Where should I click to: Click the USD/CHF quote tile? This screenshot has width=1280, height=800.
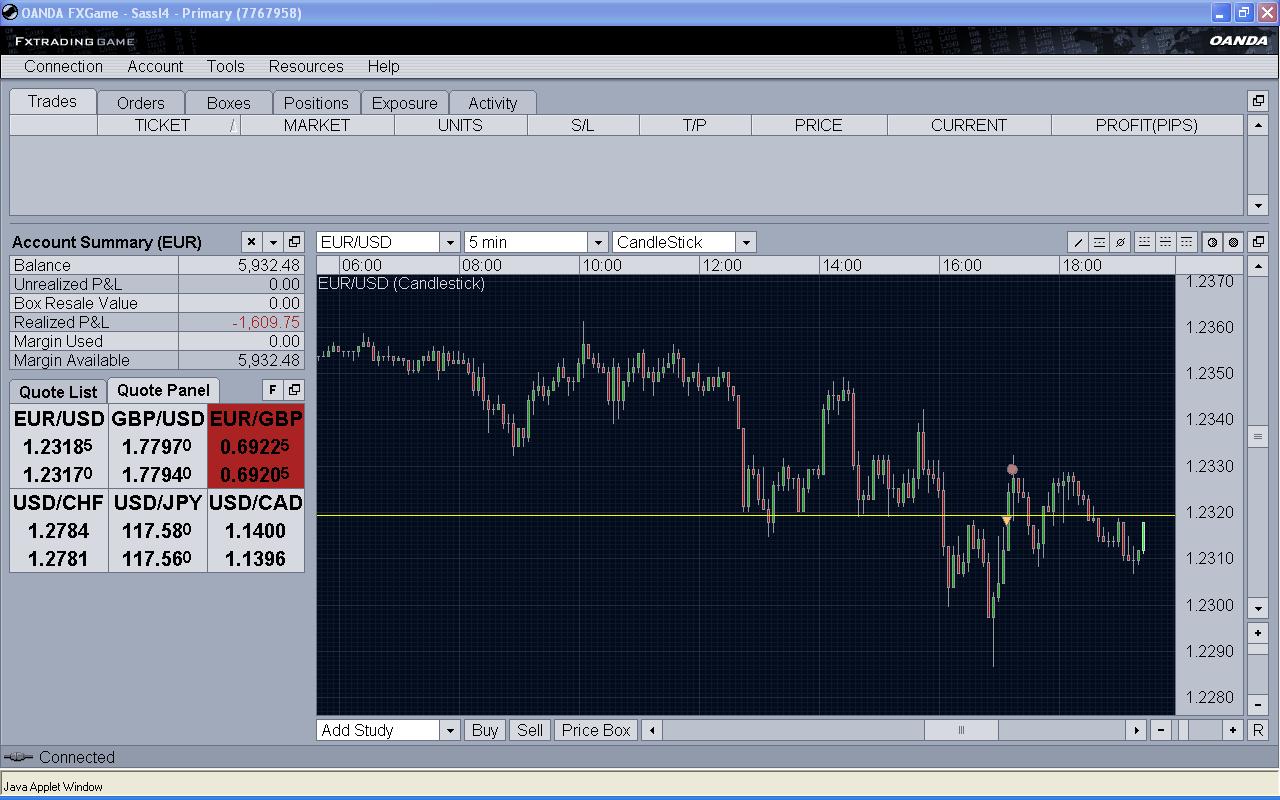[59, 530]
